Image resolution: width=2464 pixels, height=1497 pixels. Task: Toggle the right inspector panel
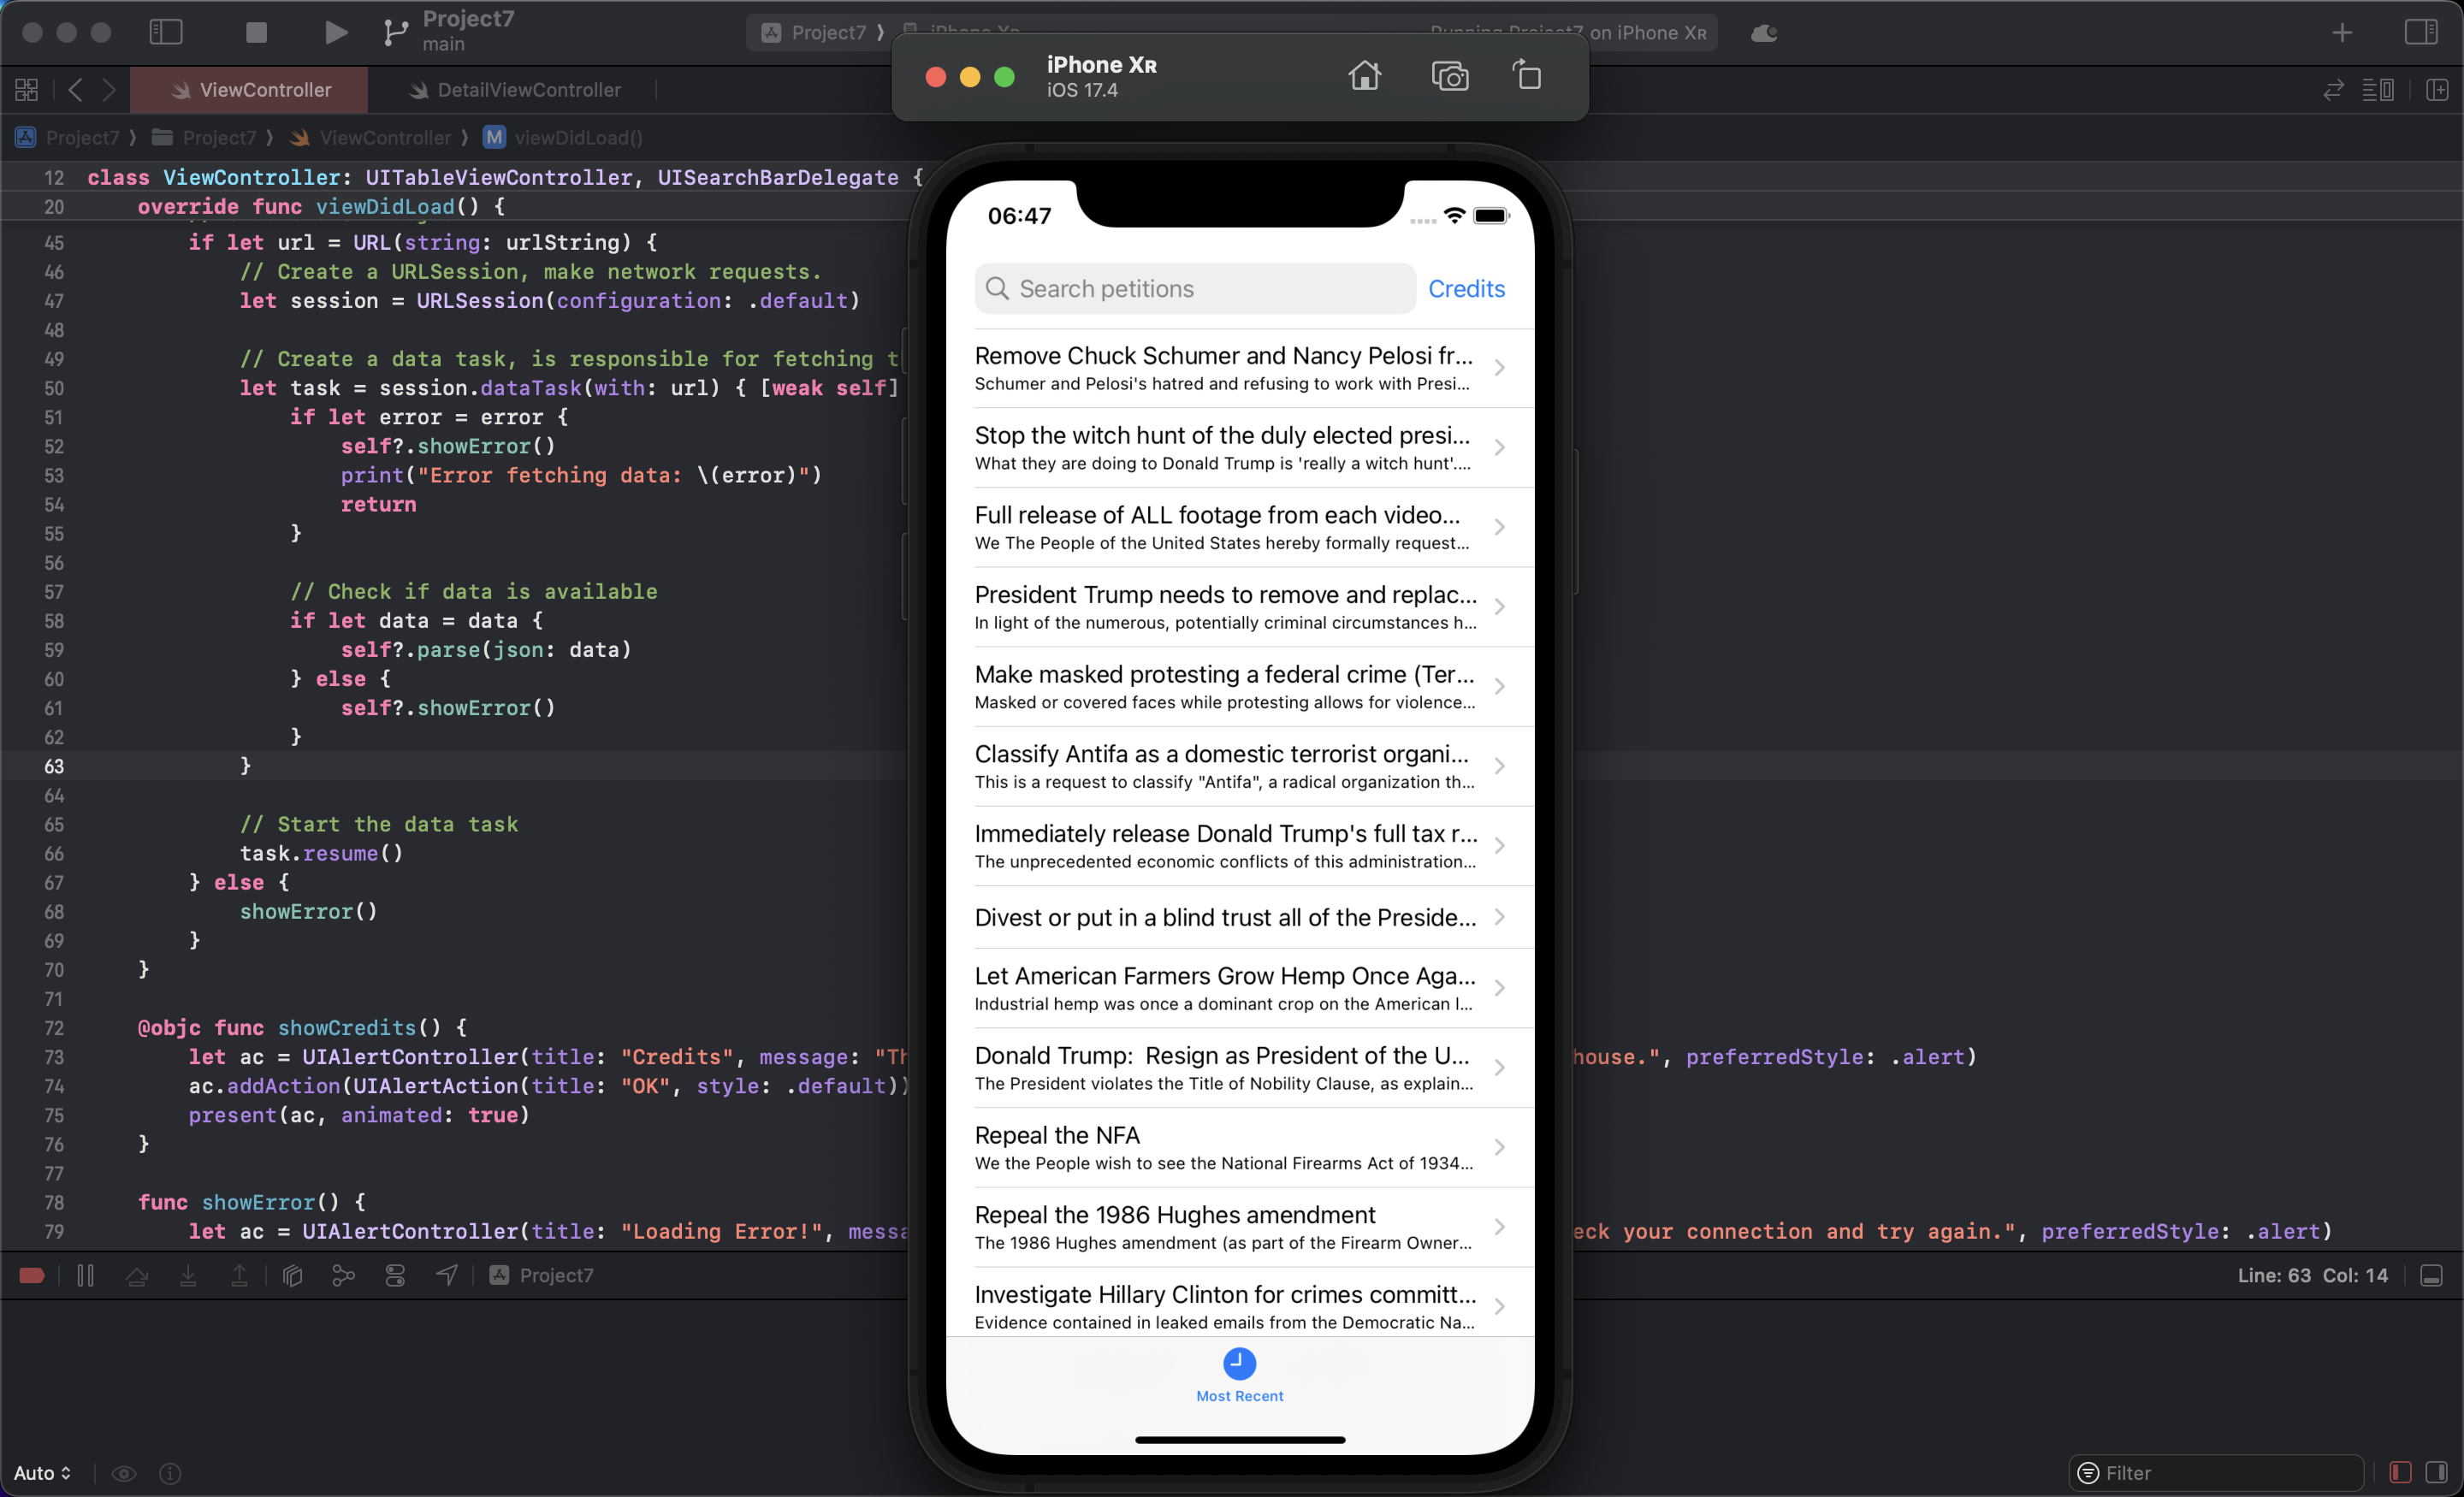[x=2420, y=32]
